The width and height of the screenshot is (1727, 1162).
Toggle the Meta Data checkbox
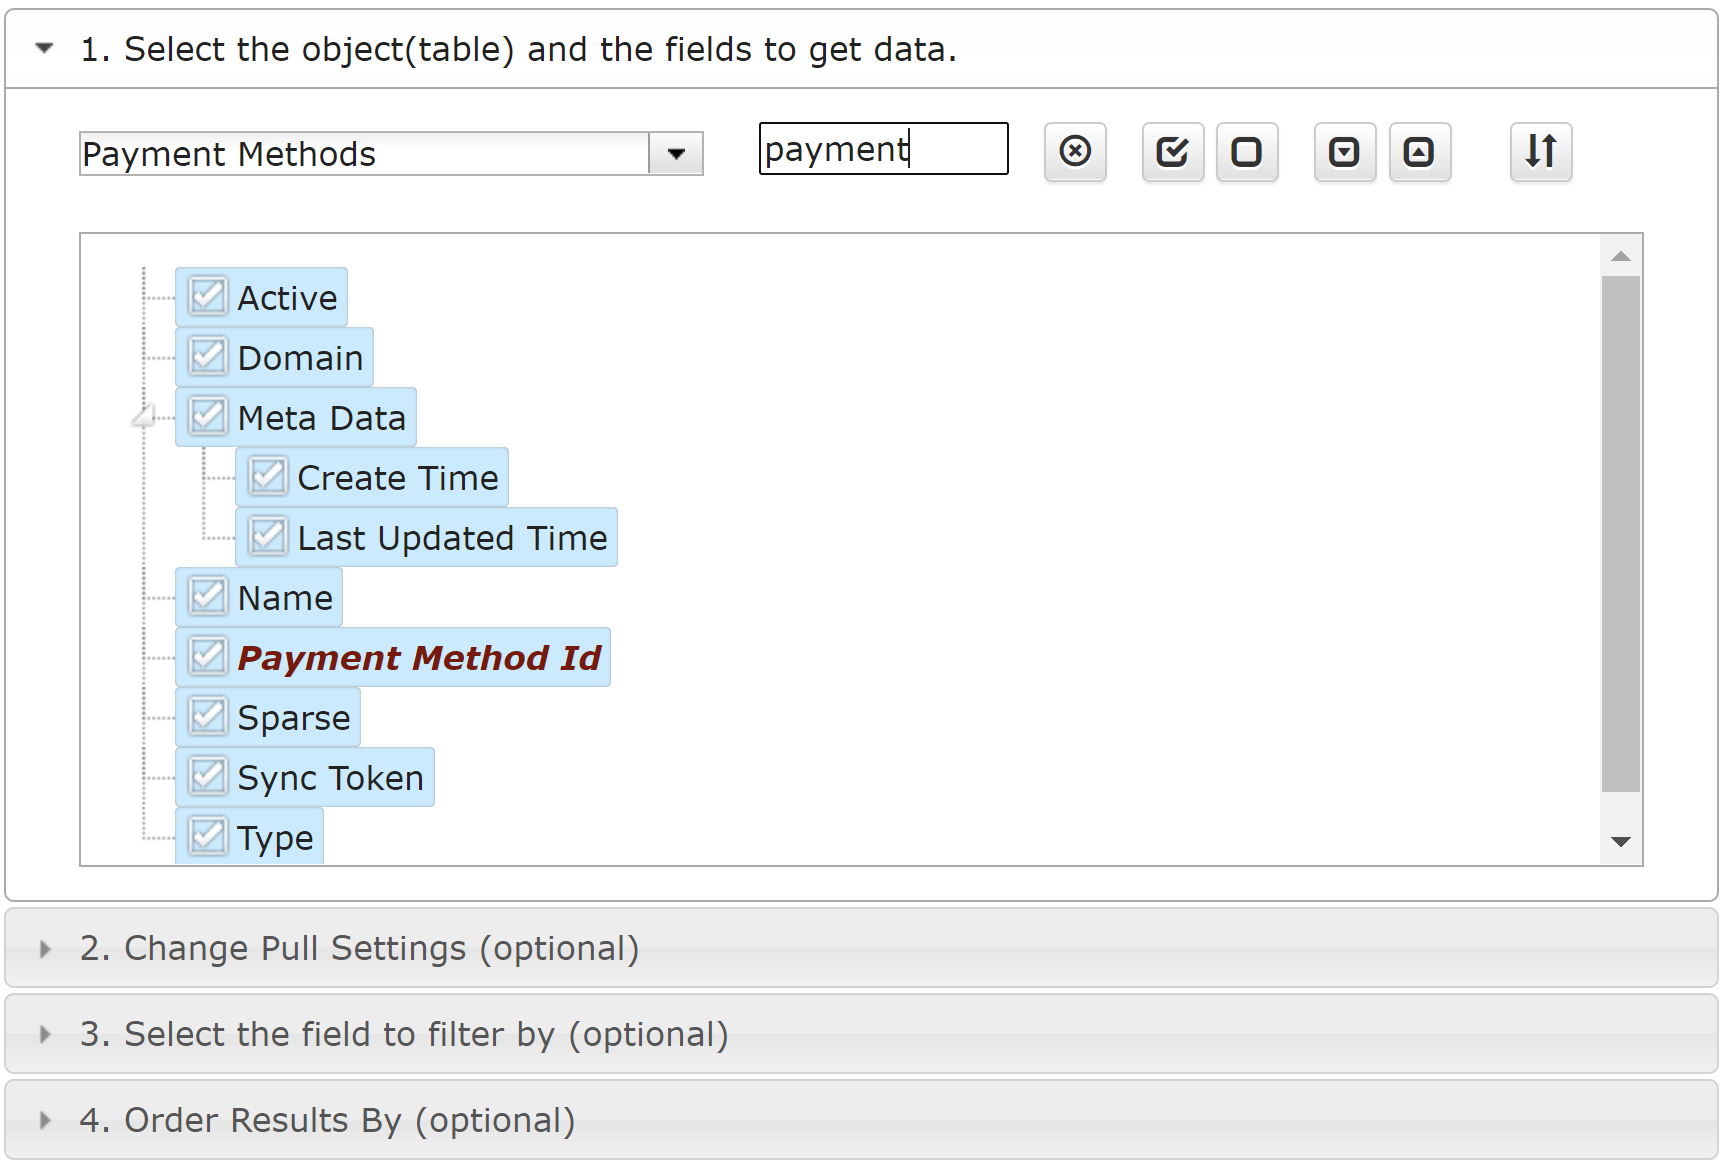208,417
